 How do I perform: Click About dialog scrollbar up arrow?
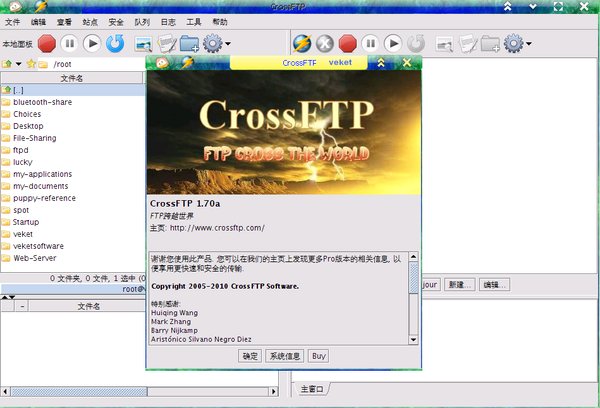point(413,256)
